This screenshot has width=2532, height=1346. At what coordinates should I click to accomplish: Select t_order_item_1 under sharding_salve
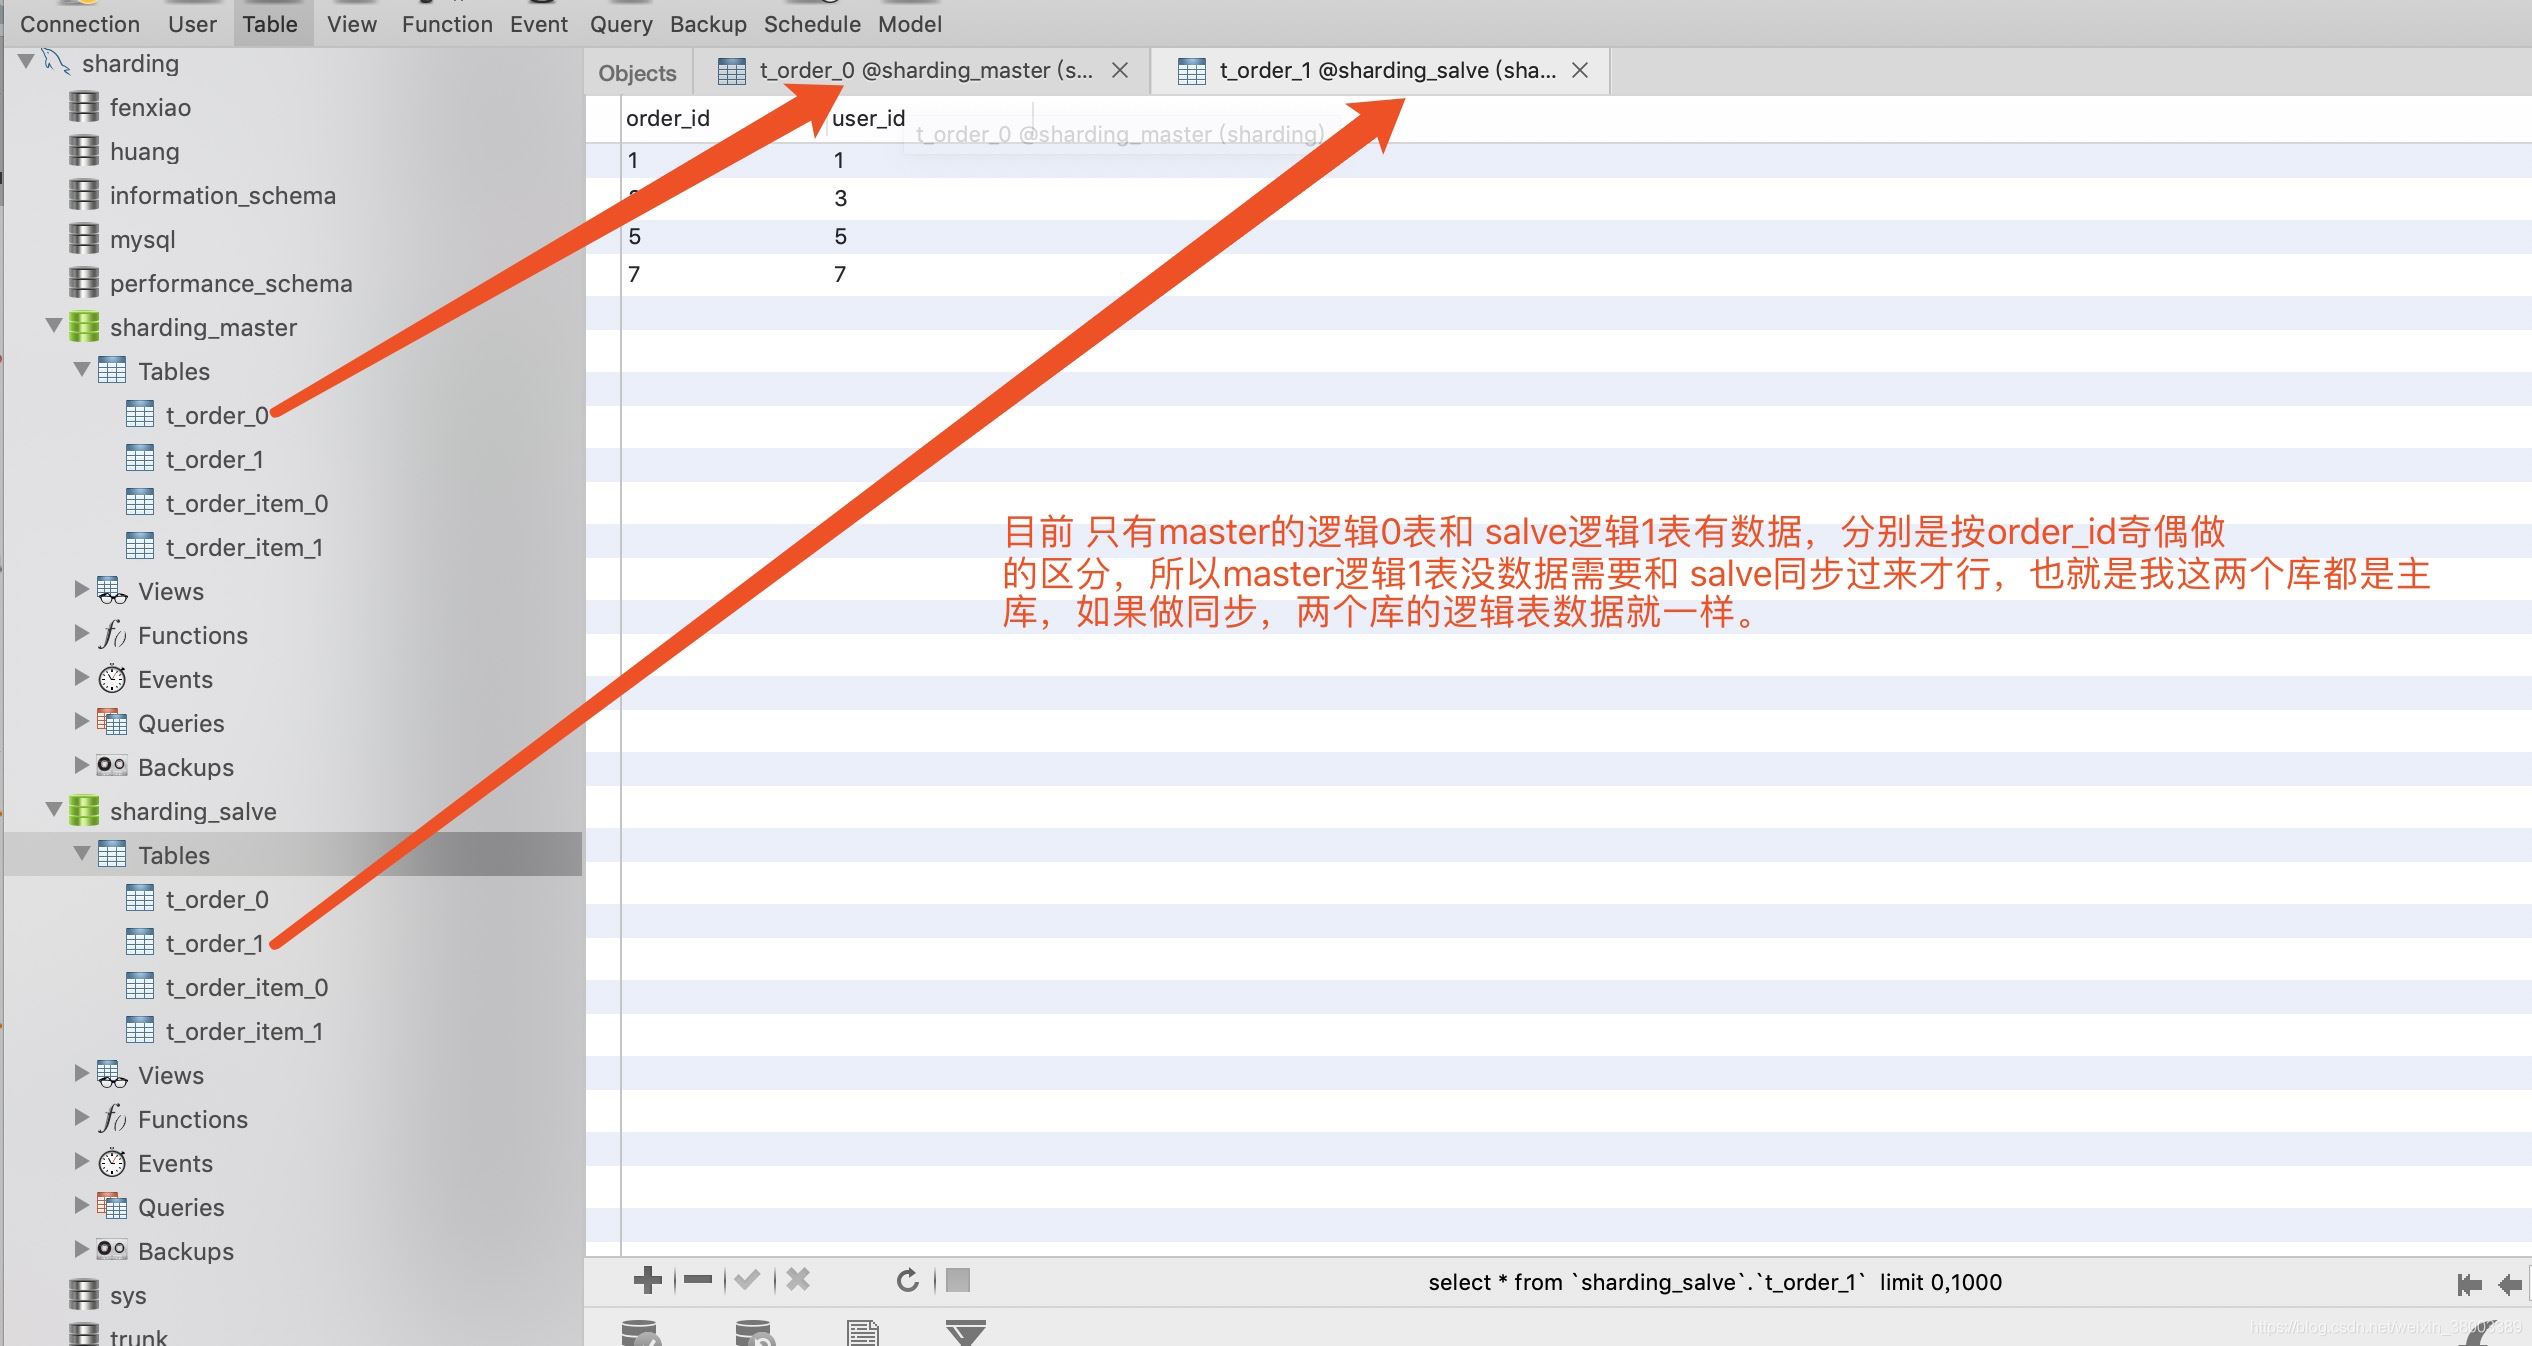click(244, 1031)
